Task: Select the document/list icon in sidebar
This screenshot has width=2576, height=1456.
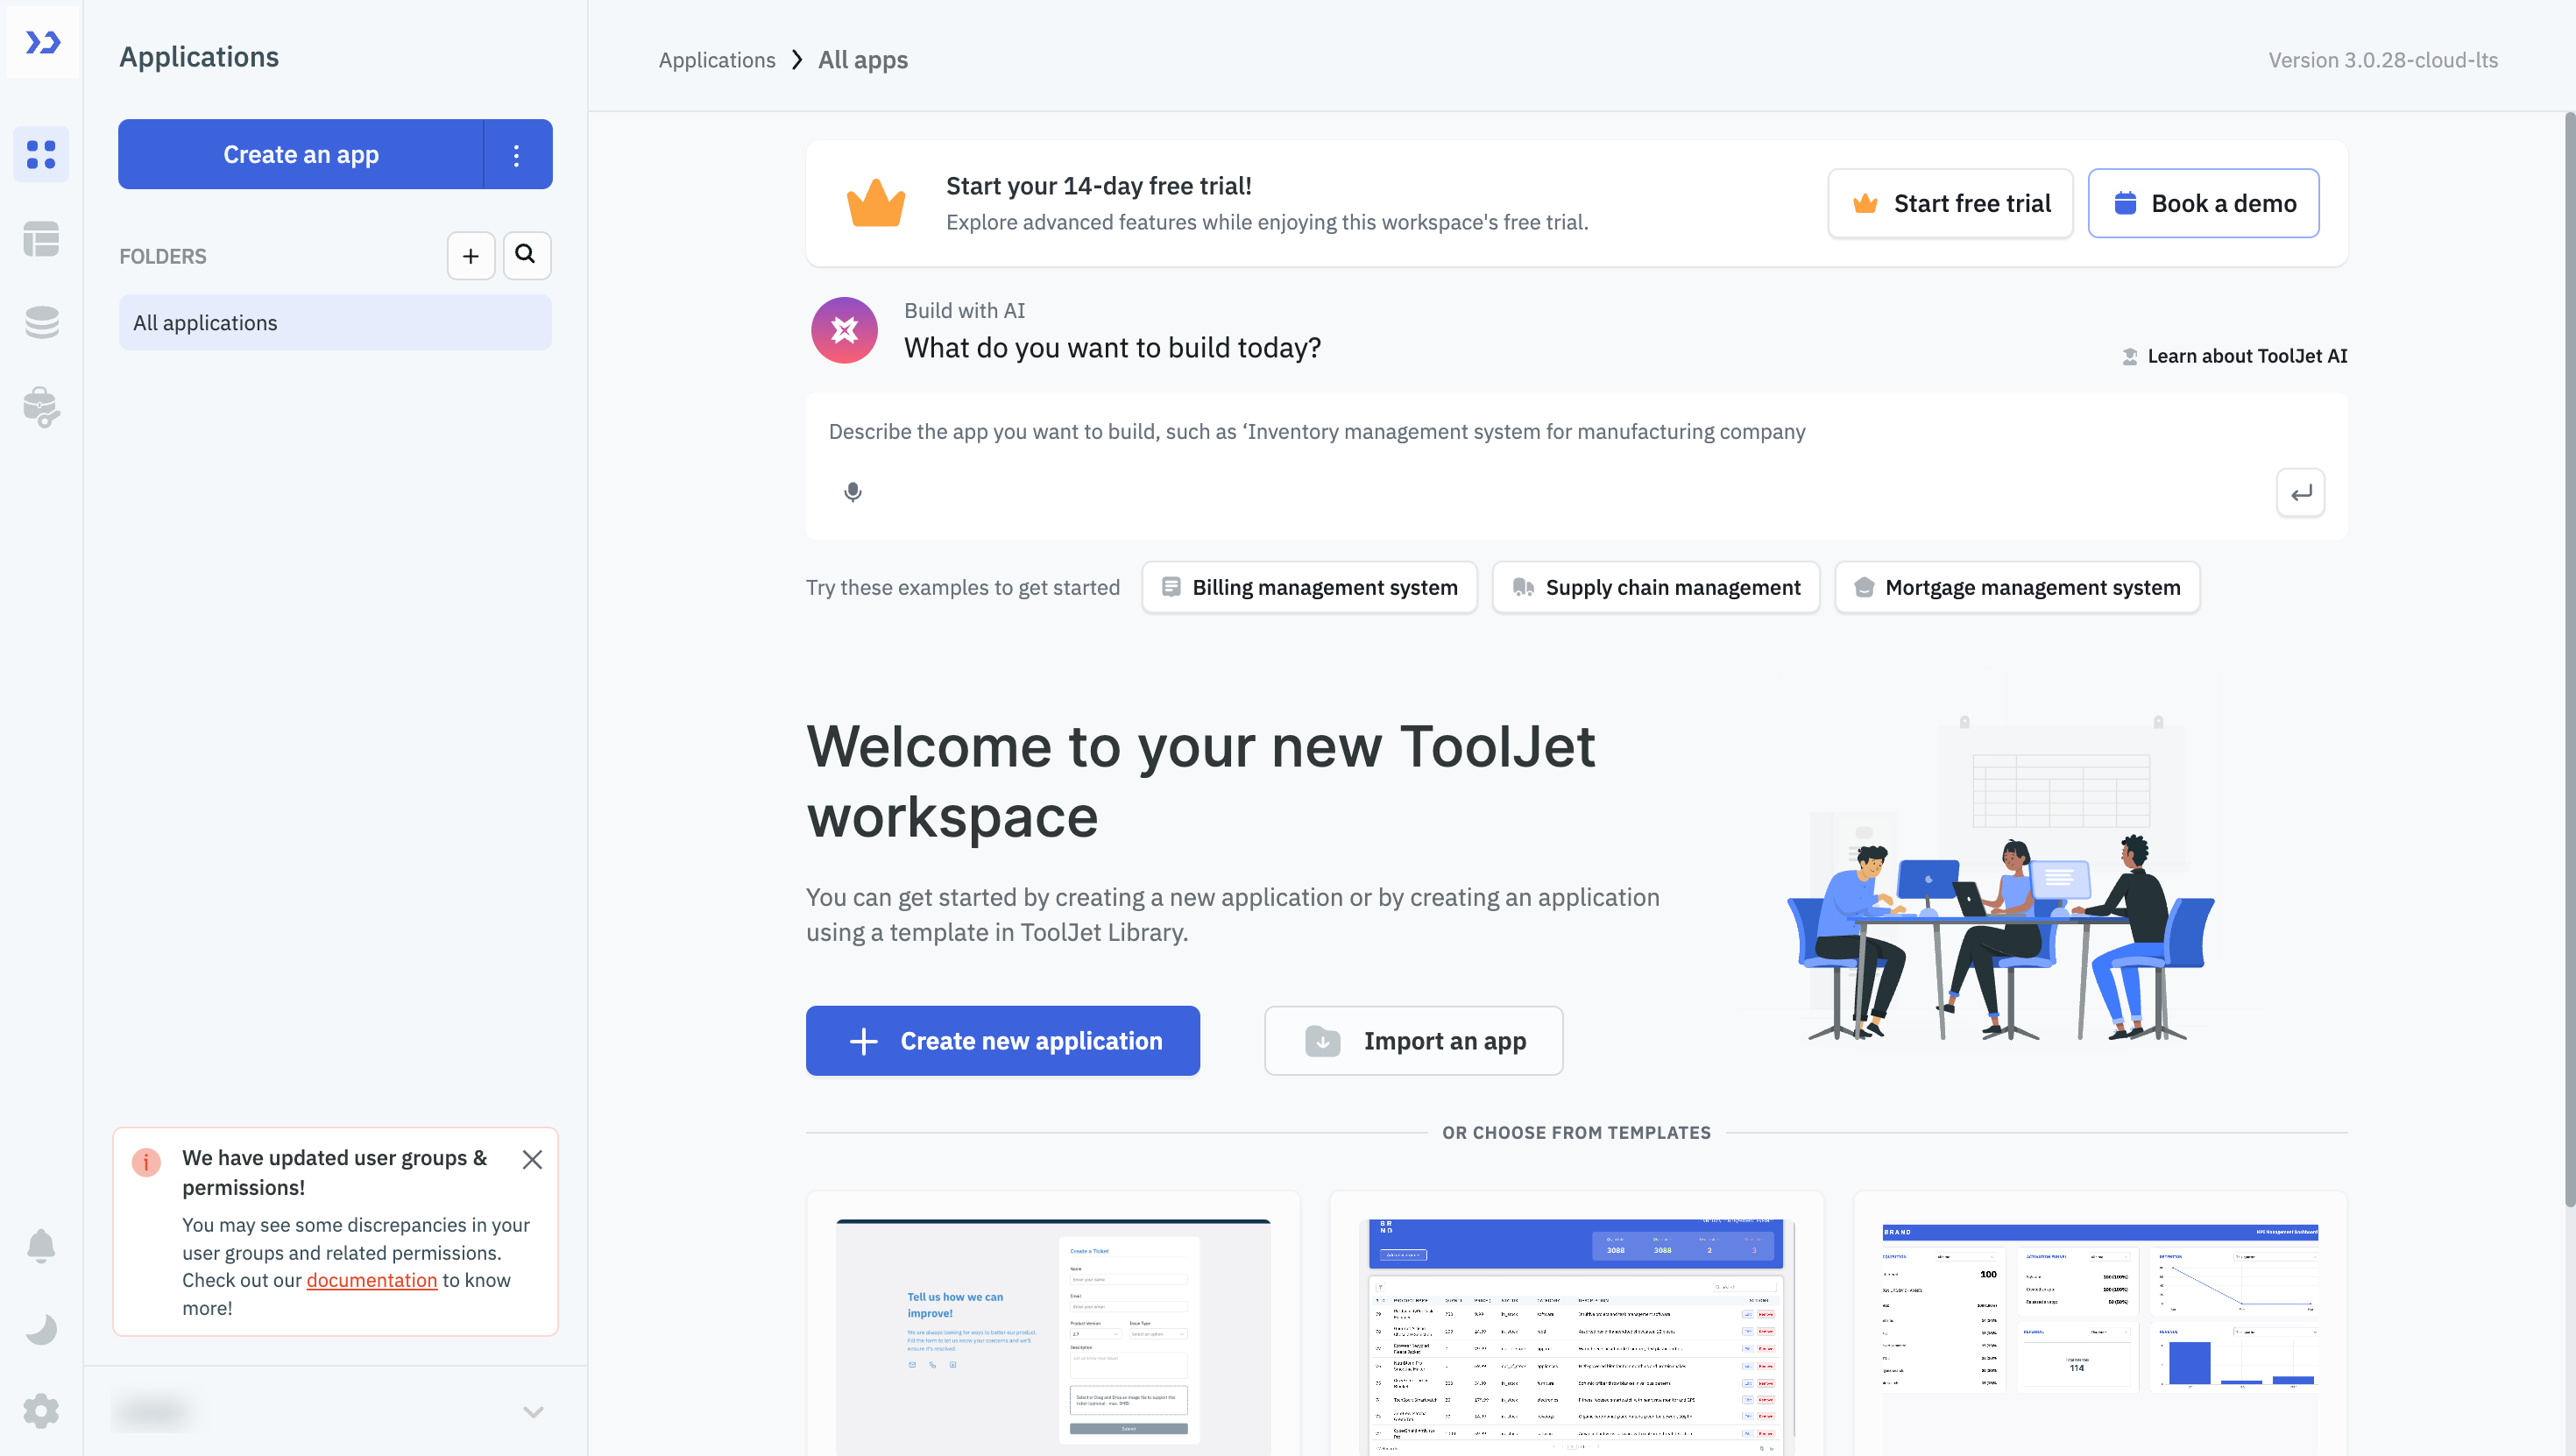Action: click(x=40, y=239)
